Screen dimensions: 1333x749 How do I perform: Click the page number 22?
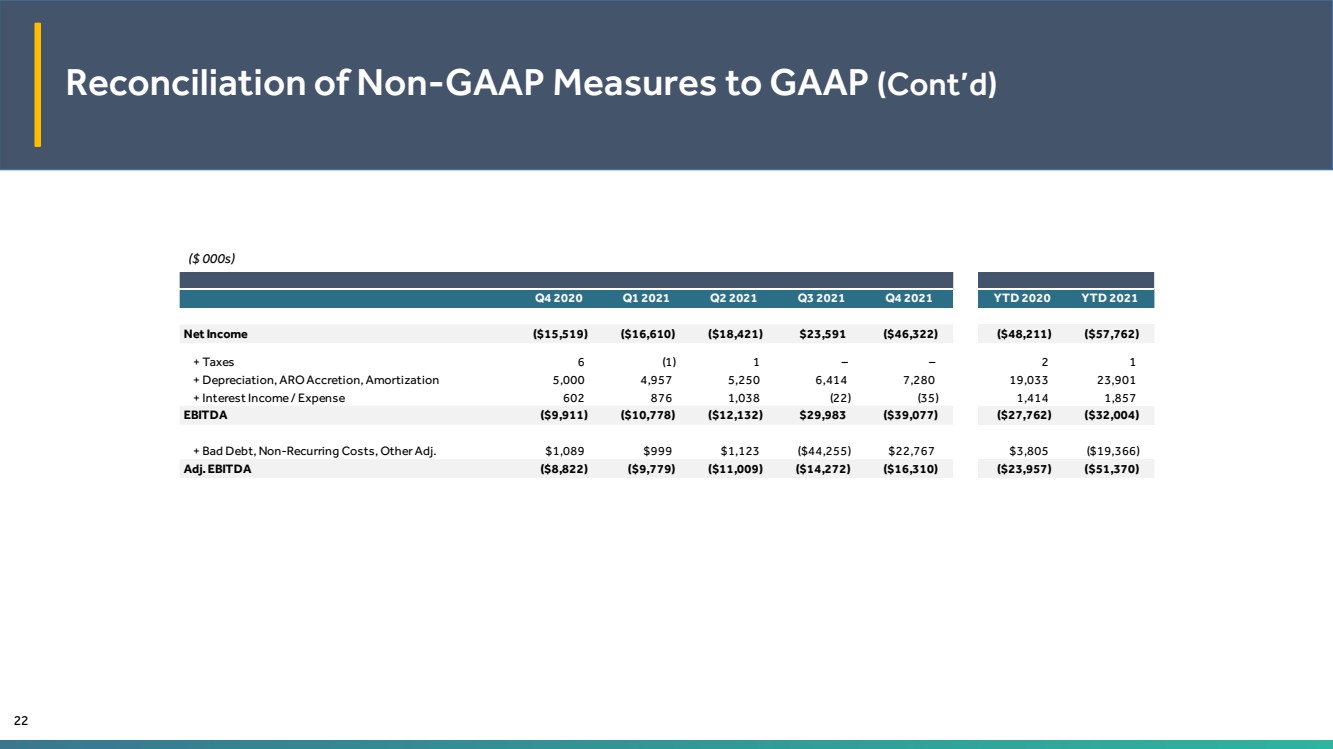point(20,721)
